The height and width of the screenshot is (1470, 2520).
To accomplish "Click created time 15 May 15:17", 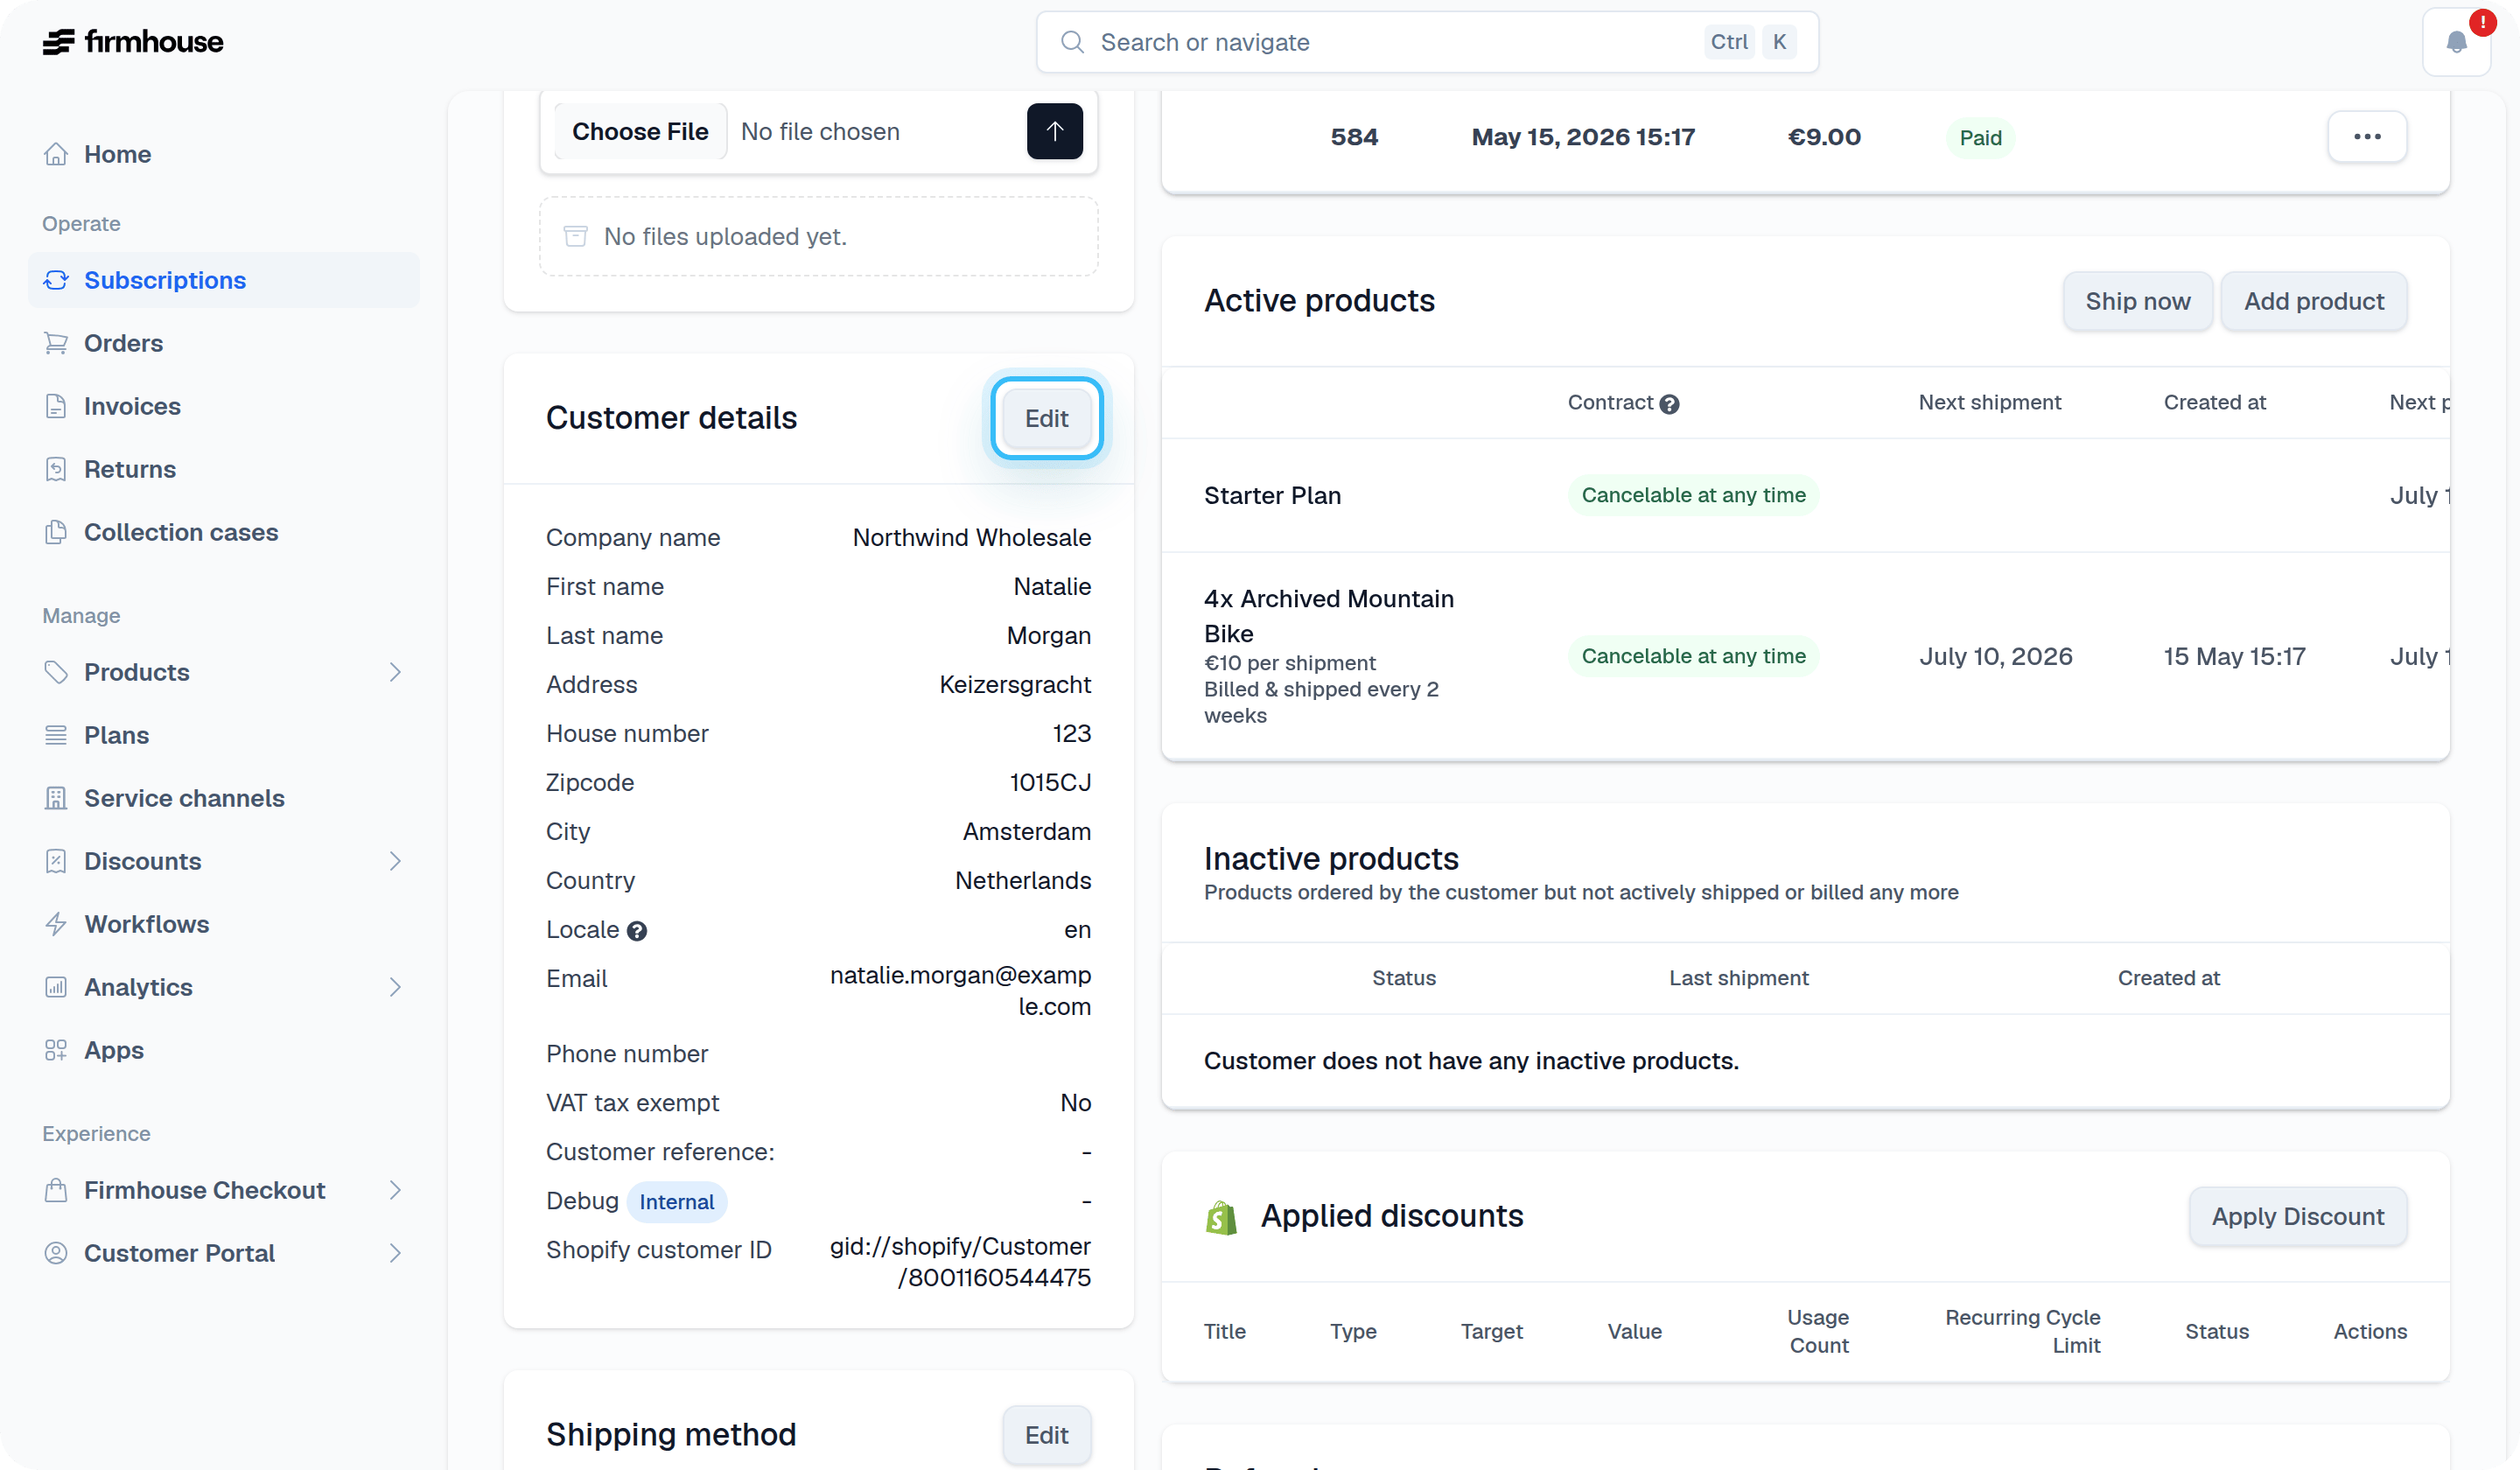I will pos(2234,656).
